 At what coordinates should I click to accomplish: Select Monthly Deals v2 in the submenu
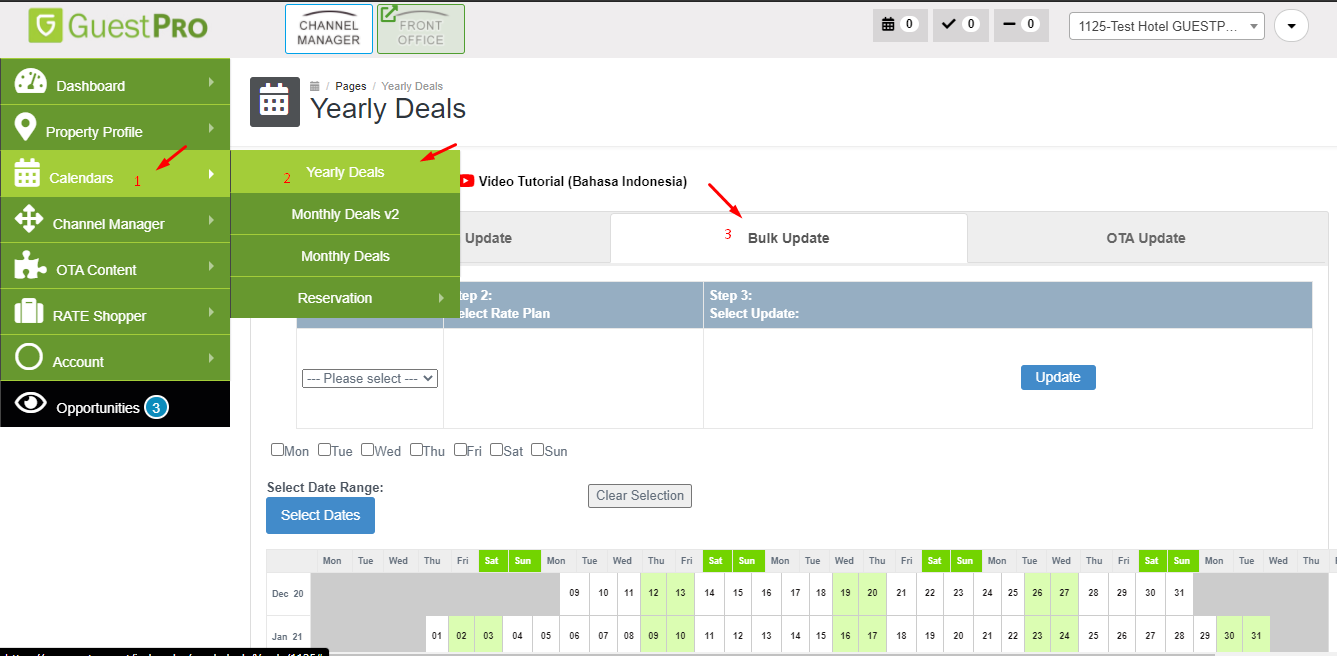[345, 214]
